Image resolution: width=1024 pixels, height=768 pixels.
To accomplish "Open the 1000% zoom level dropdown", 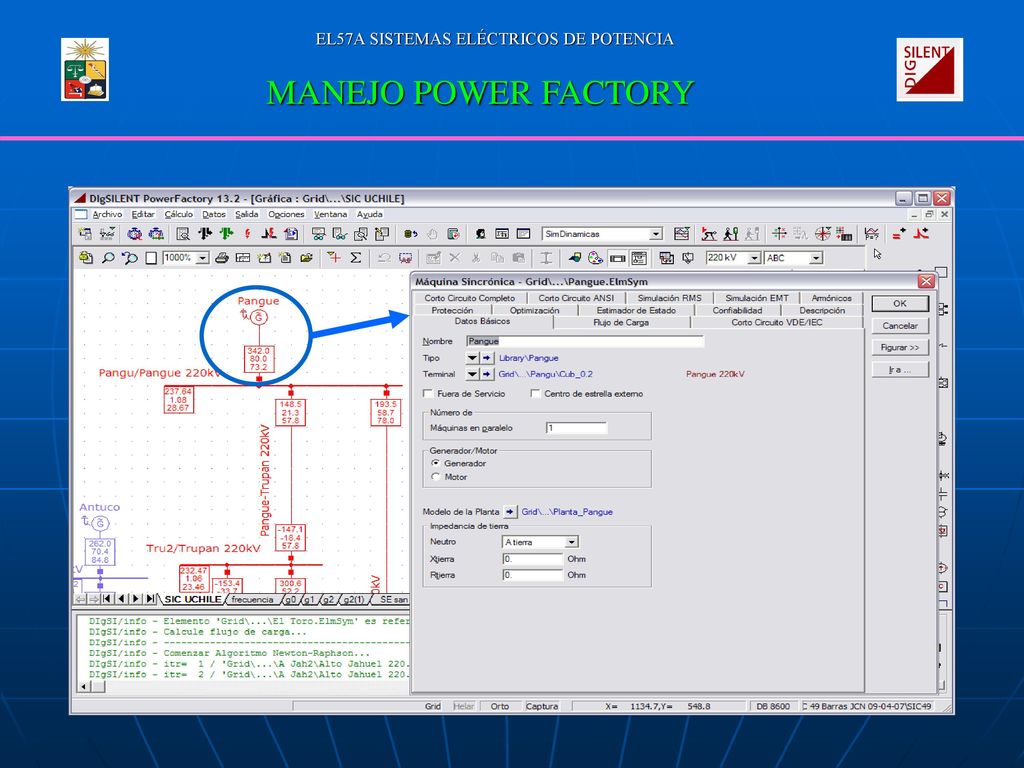I will [x=202, y=258].
